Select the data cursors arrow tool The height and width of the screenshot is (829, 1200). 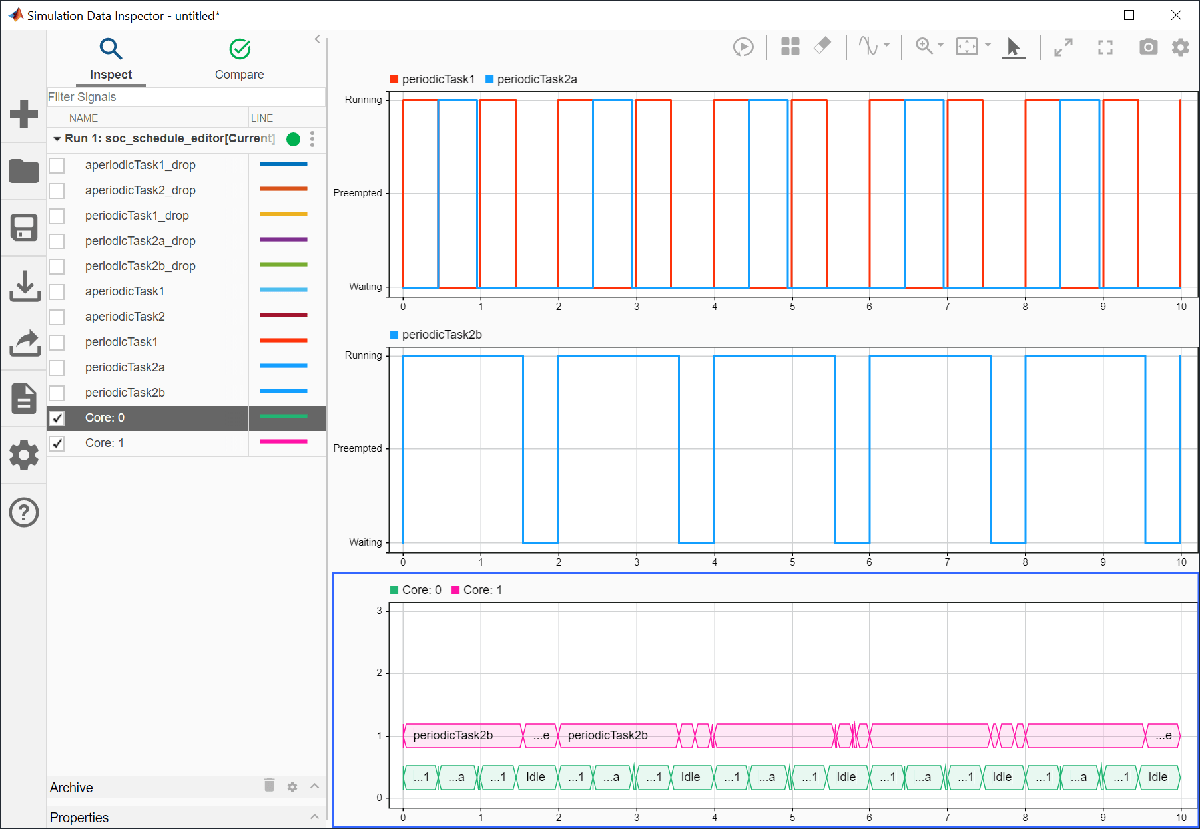click(1013, 47)
